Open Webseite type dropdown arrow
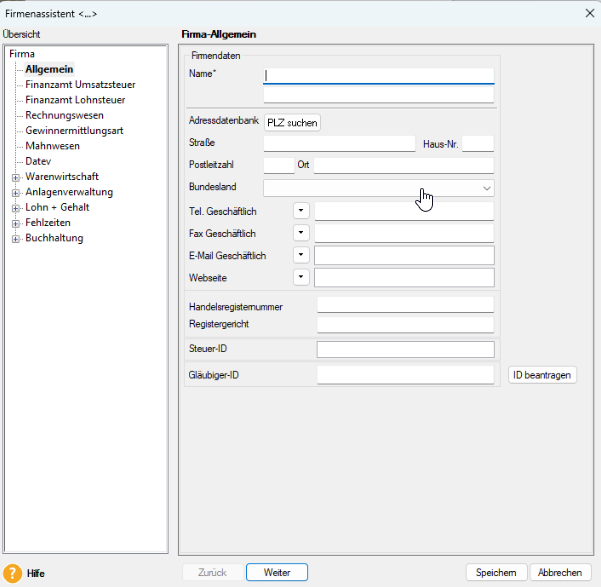Viewport: 601px width, 587px height. 301,277
